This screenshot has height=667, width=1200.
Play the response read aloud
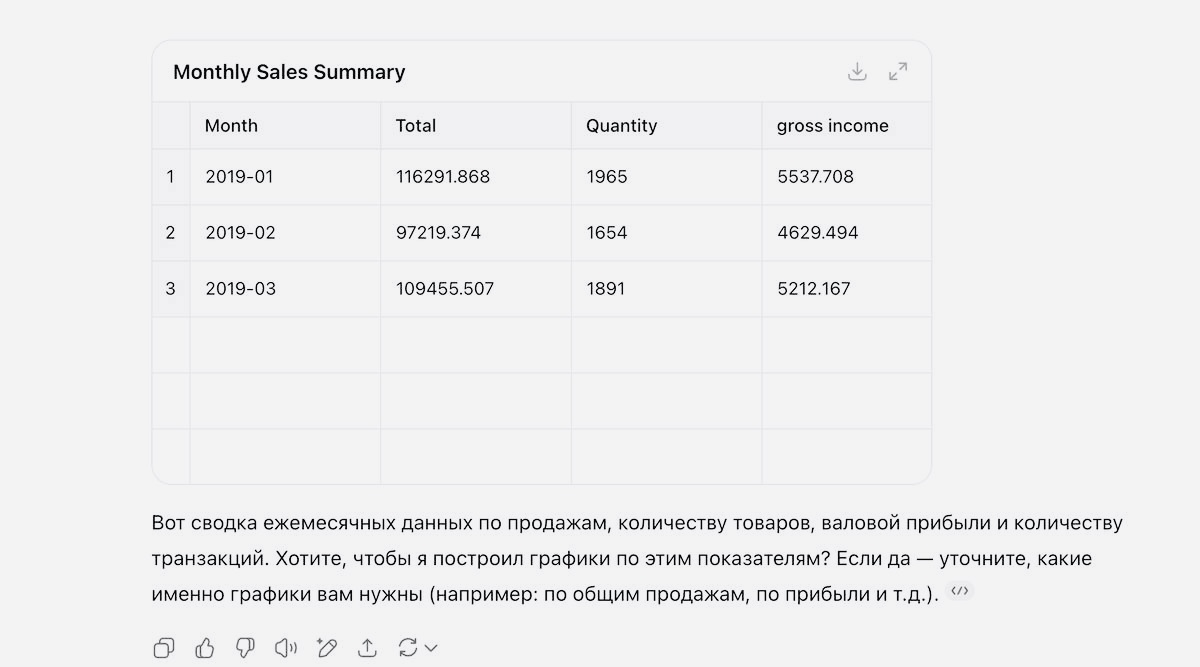click(x=286, y=648)
